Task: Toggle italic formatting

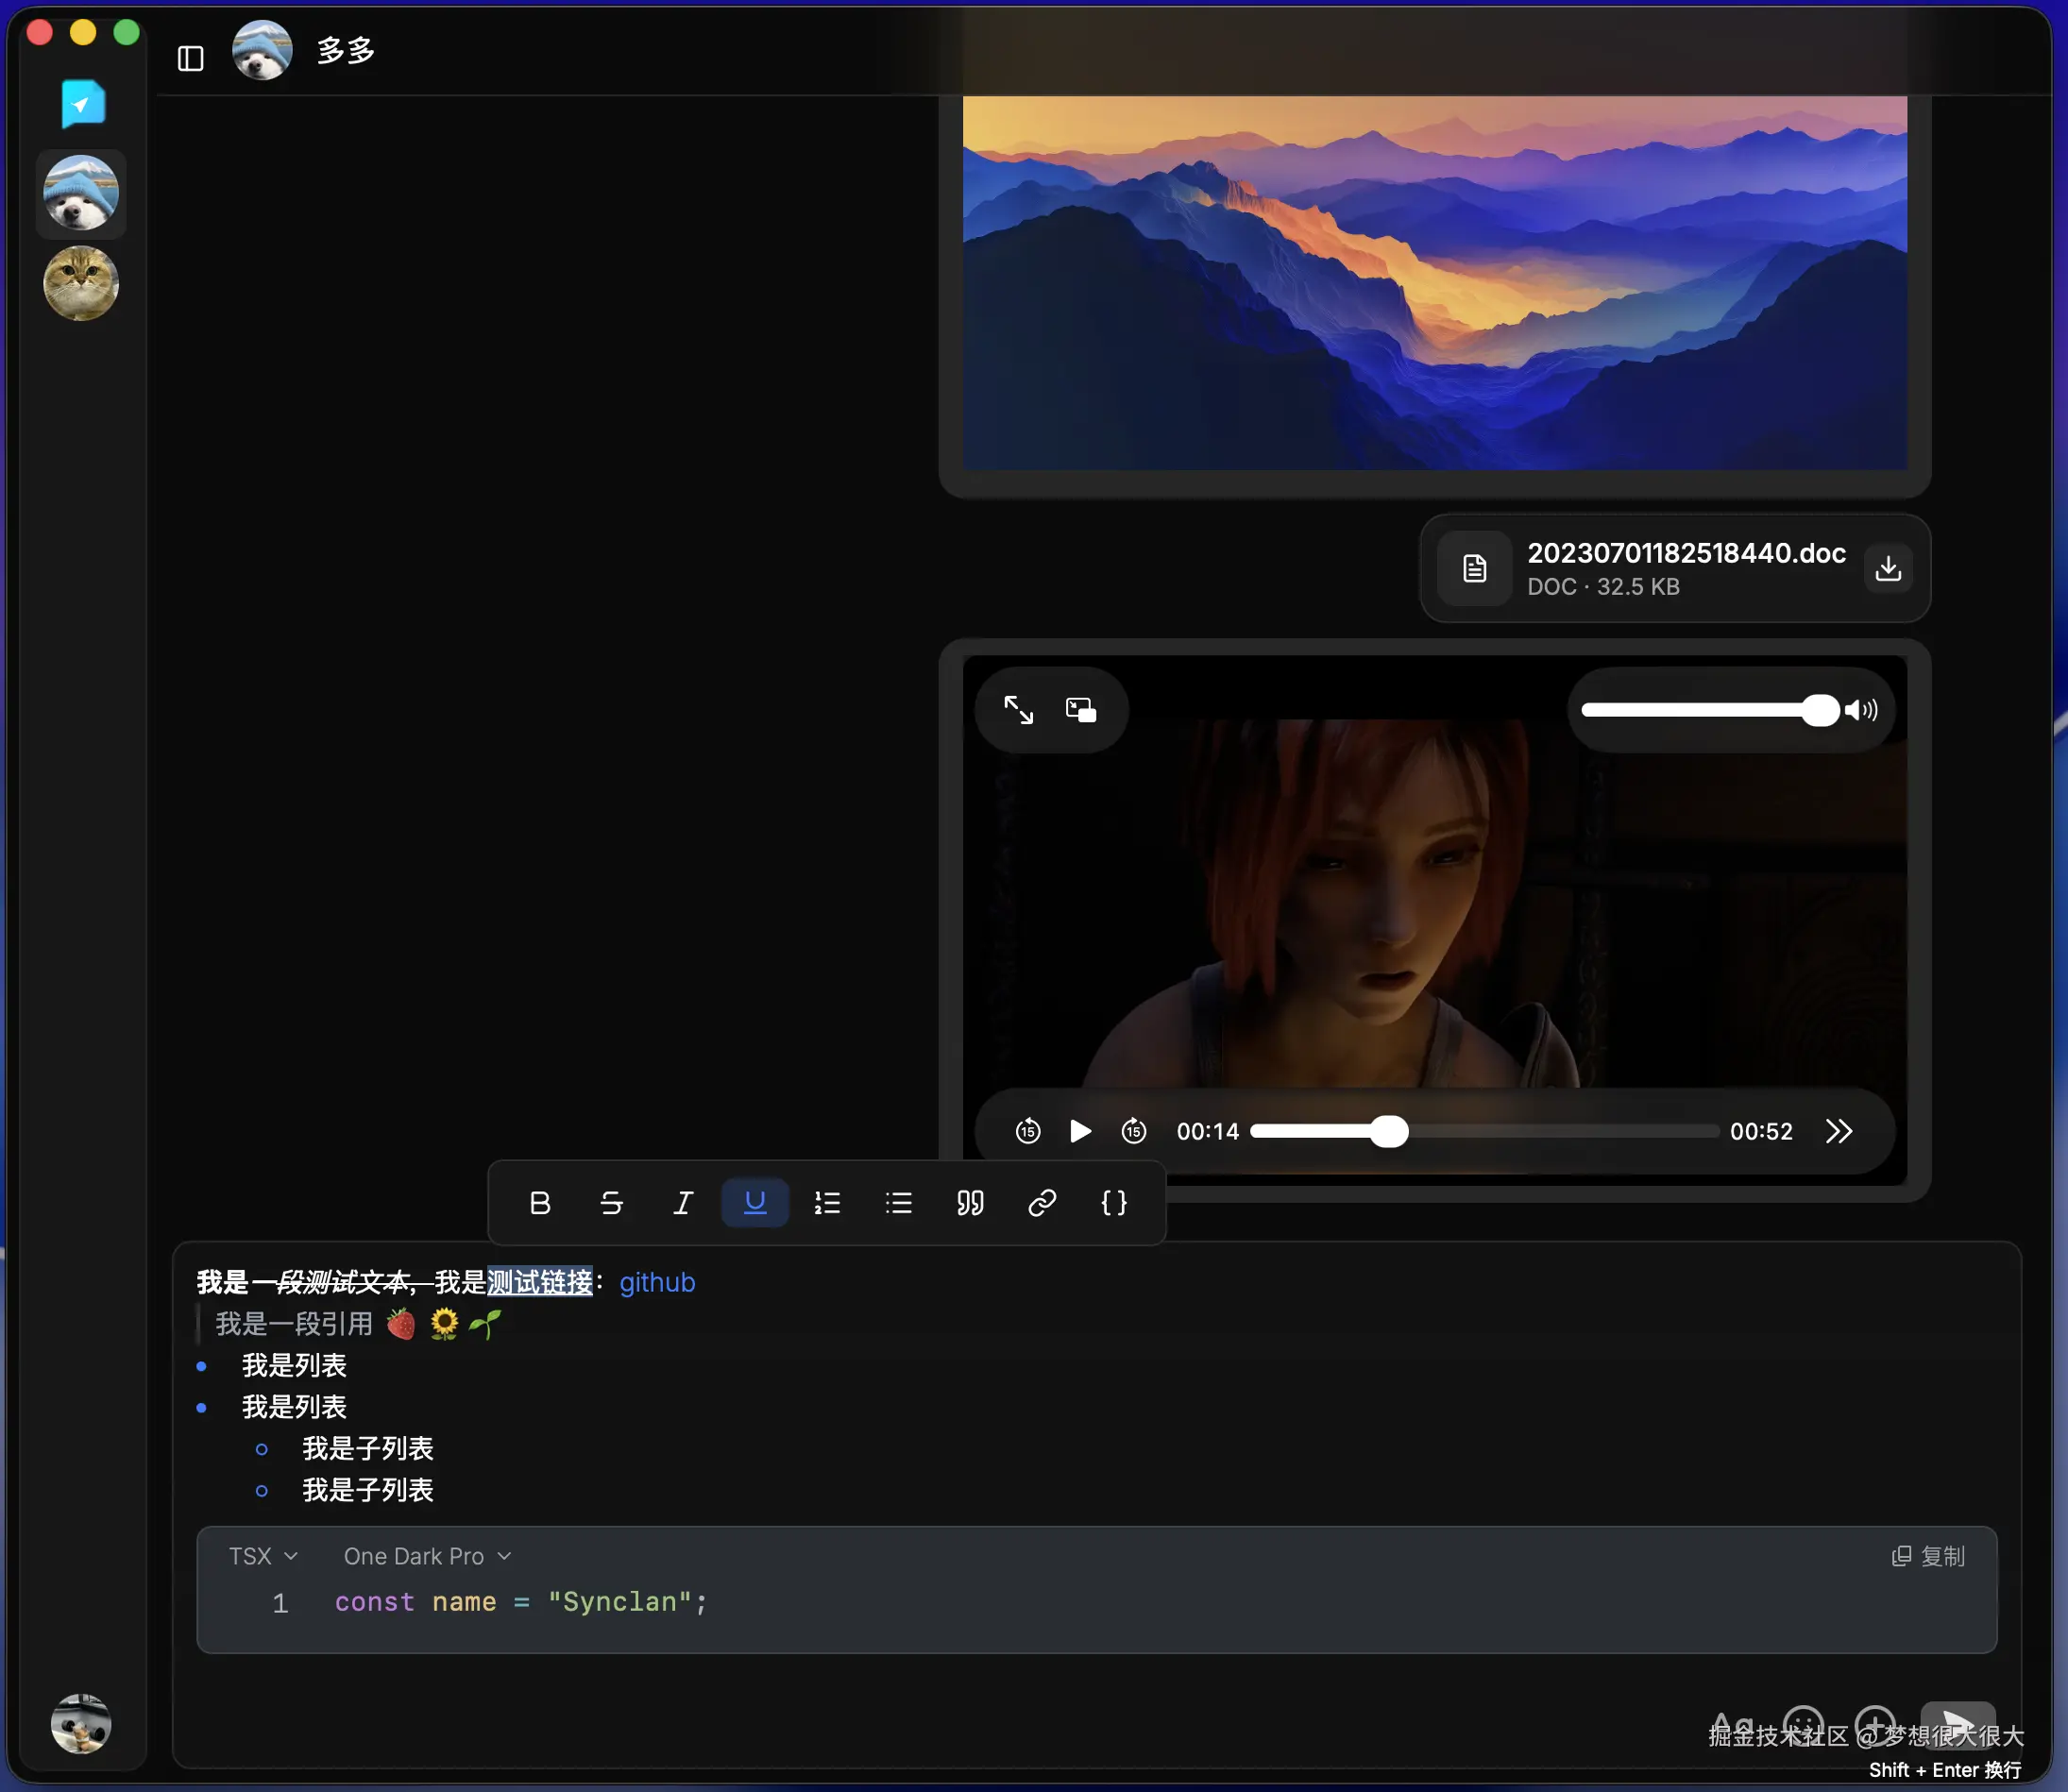Action: pyautogui.click(x=683, y=1203)
